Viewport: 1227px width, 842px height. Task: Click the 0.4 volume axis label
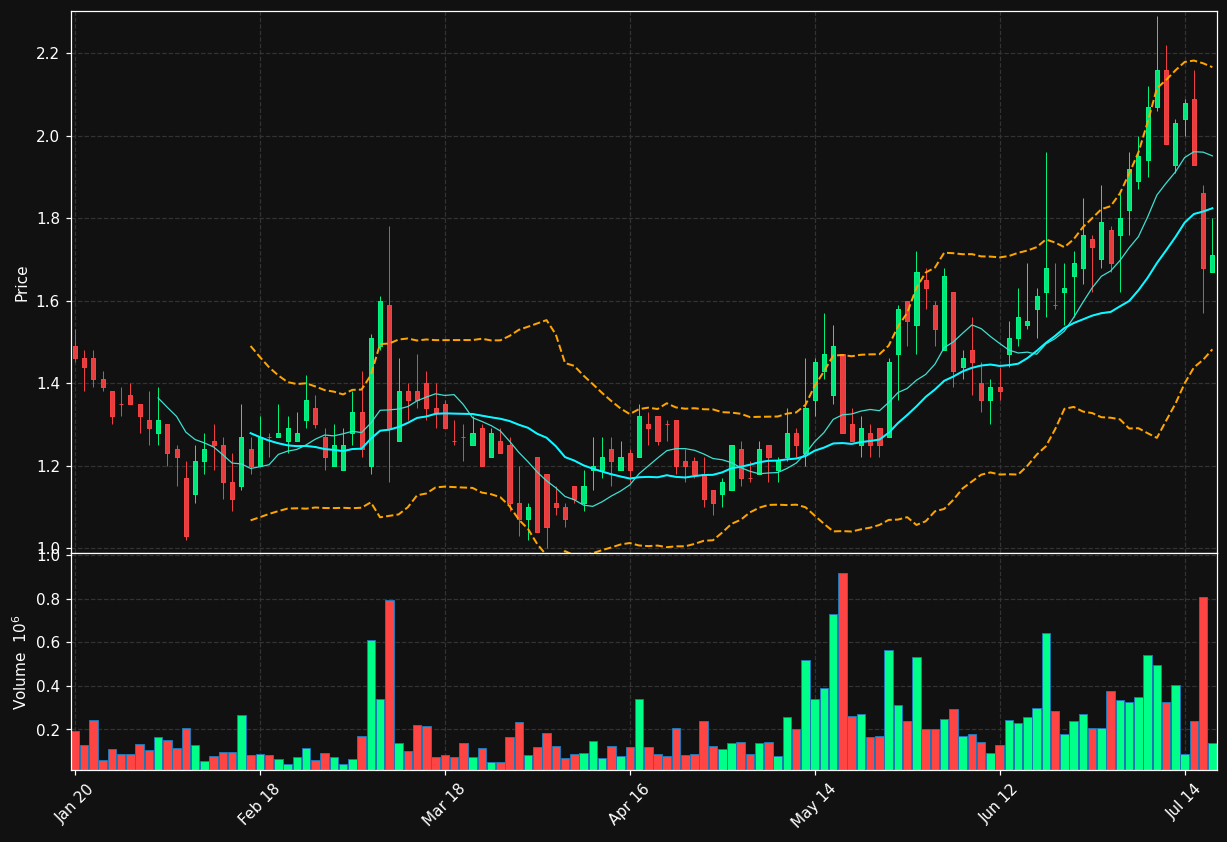[50, 687]
